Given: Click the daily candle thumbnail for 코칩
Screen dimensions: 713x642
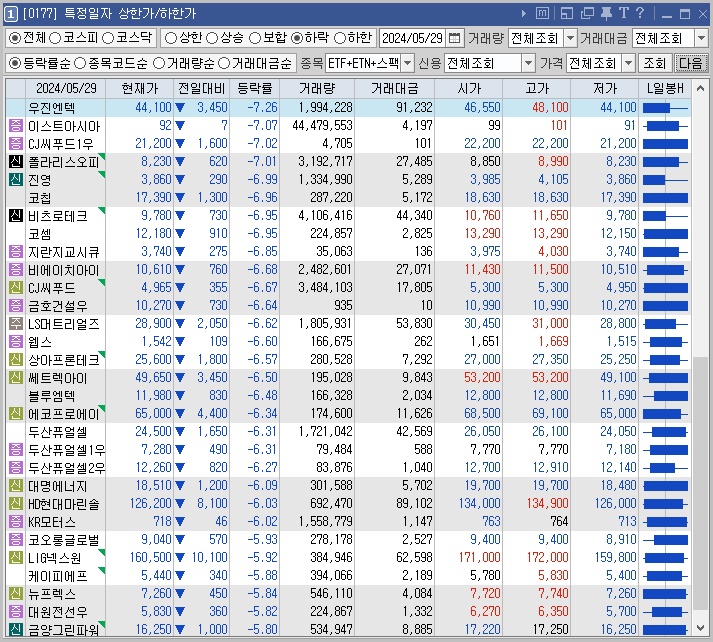Looking at the screenshot, I should click(665, 198).
